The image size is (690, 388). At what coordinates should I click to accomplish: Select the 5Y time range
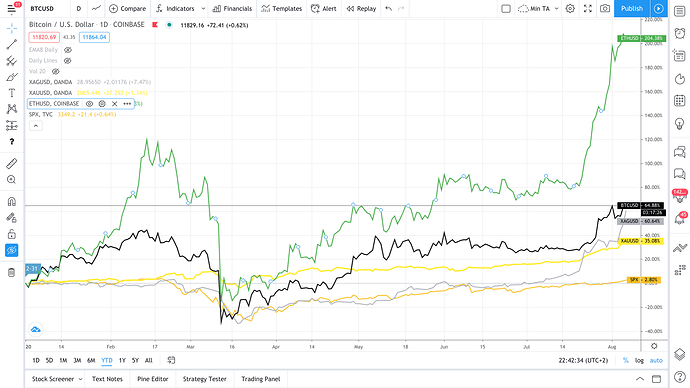tap(135, 360)
